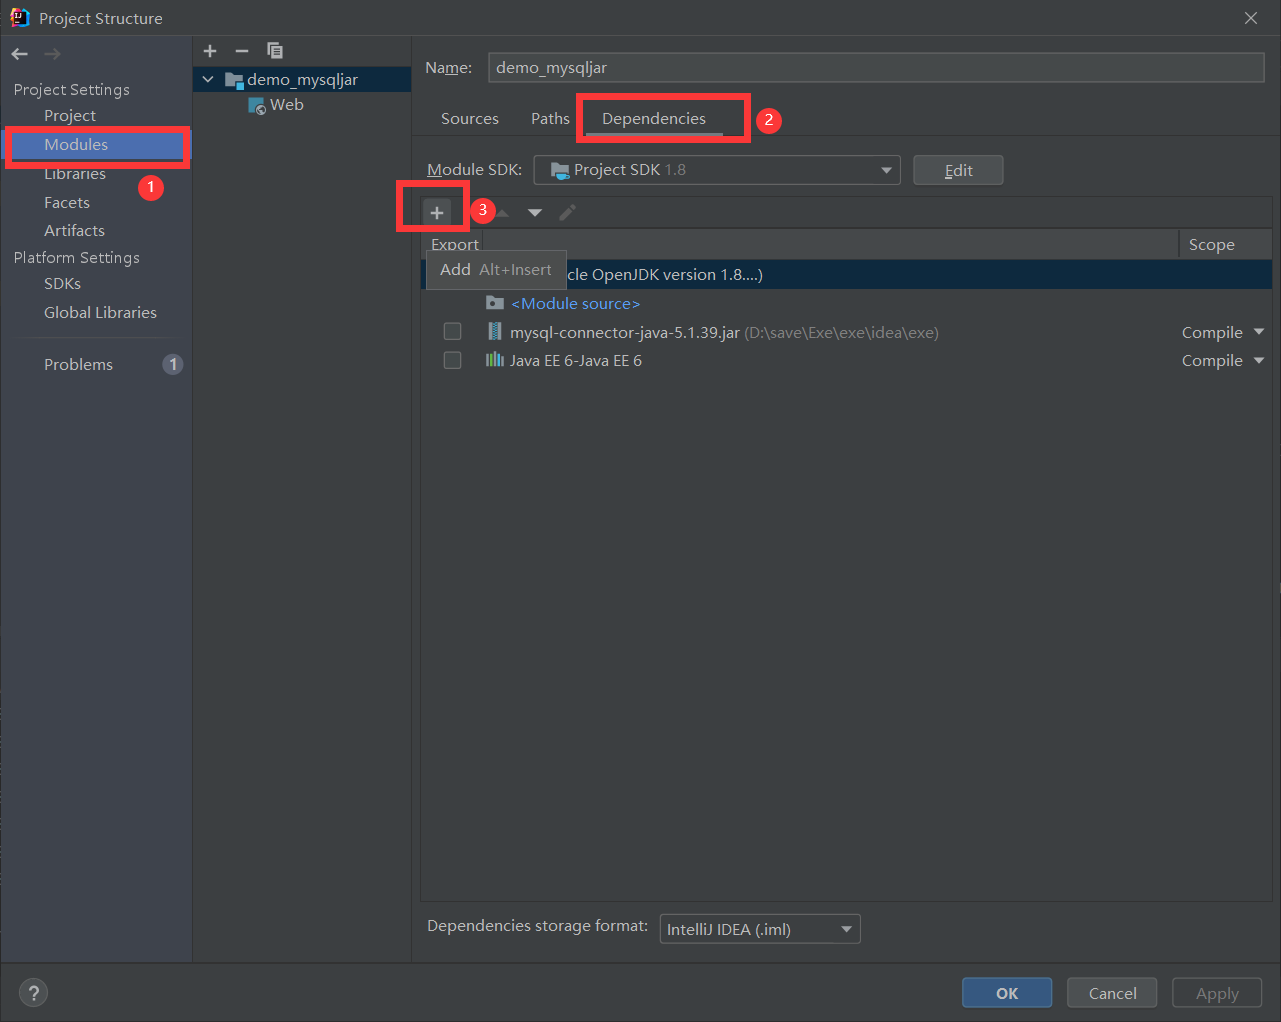Click the OK button
Viewport: 1281px width, 1022px height.
point(1007,993)
